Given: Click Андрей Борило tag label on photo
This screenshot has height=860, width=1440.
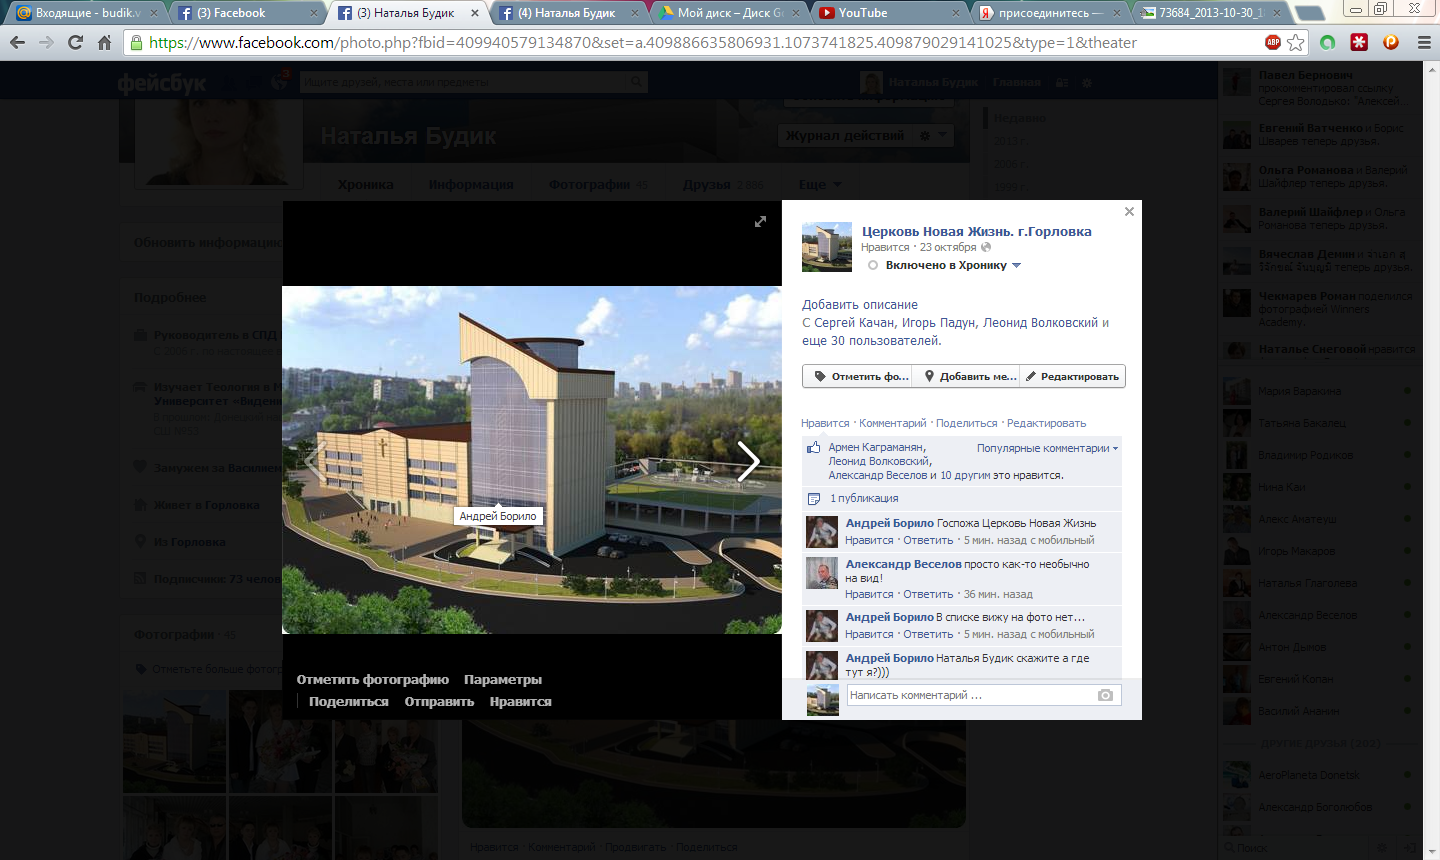Looking at the screenshot, I should point(498,516).
